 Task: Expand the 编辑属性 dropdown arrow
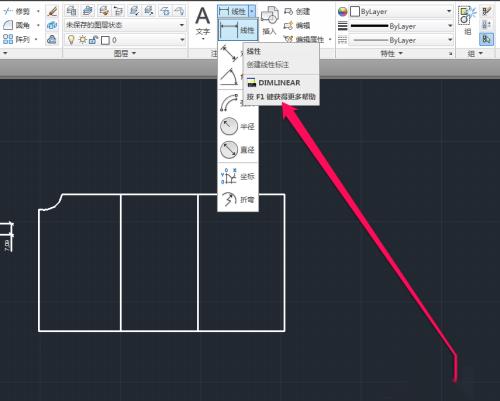[x=330, y=39]
